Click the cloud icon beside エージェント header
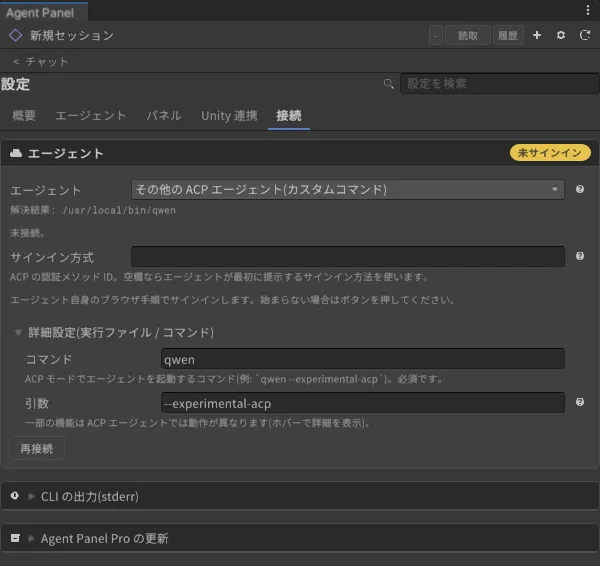Viewport: 600px width, 566px height. pos(16,153)
